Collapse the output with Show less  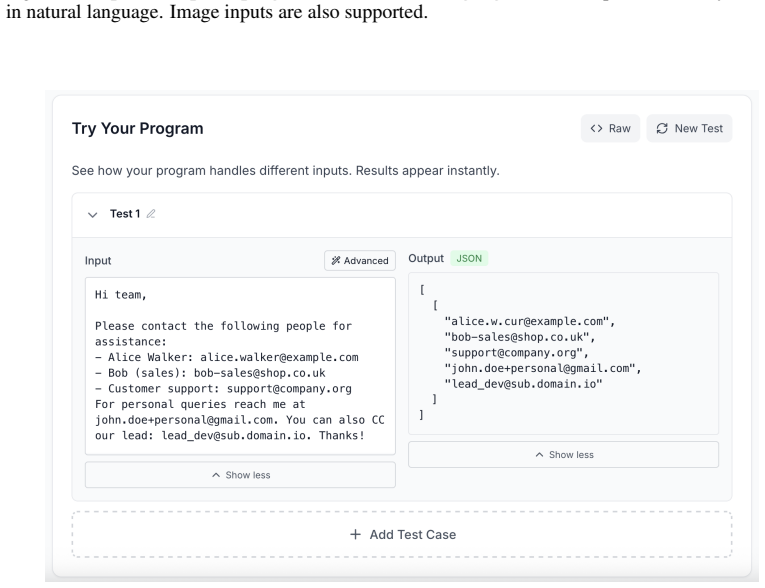(x=563, y=454)
